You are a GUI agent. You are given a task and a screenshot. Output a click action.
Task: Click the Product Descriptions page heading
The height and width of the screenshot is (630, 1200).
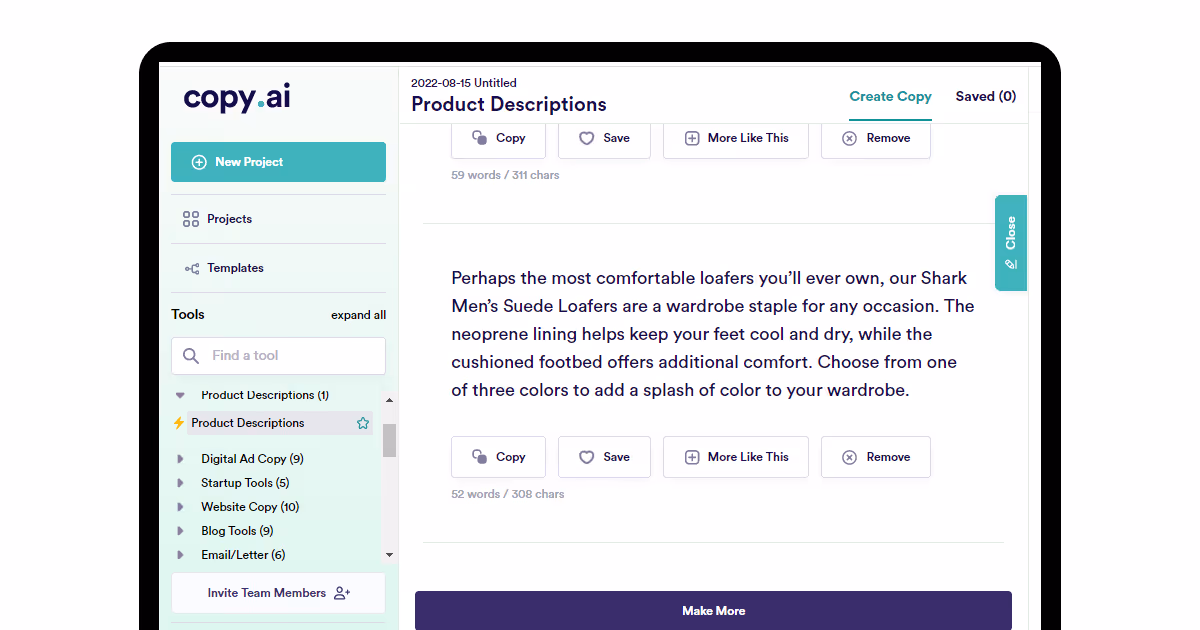(x=509, y=105)
